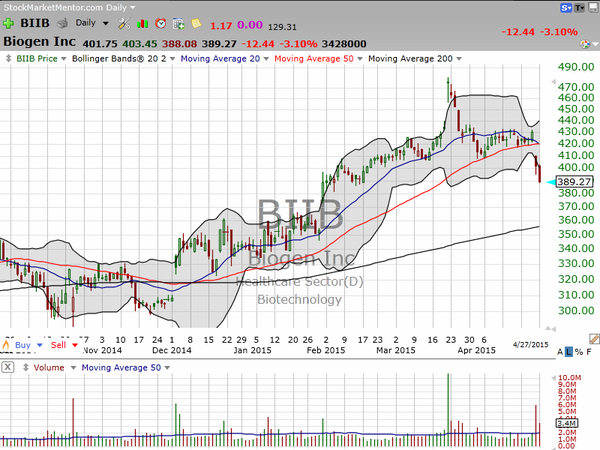Open the Volume indicator dropdown arrow

73,368
